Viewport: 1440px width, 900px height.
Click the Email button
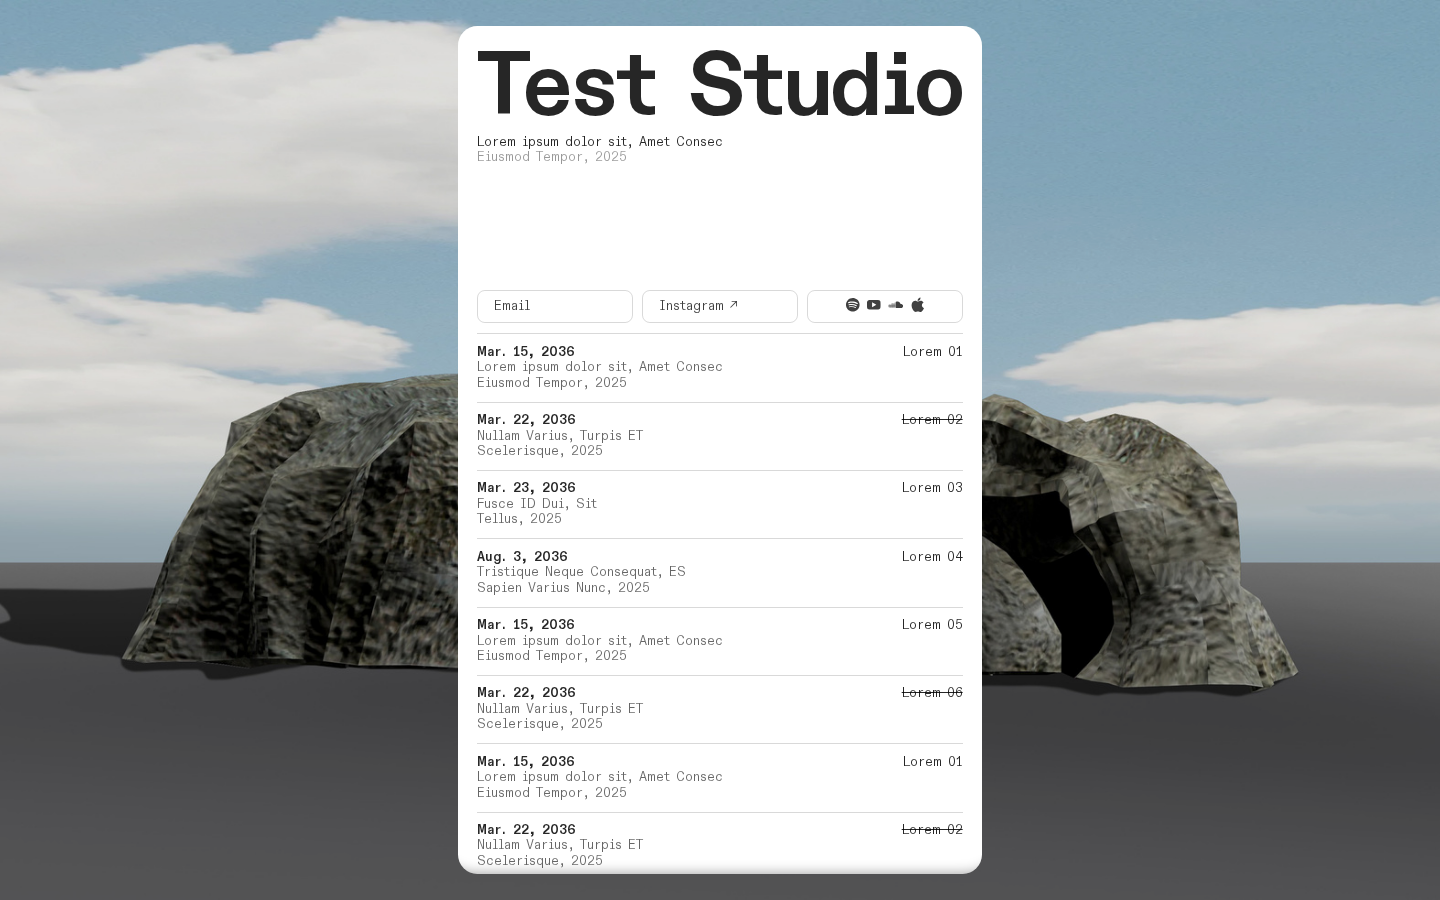[555, 306]
